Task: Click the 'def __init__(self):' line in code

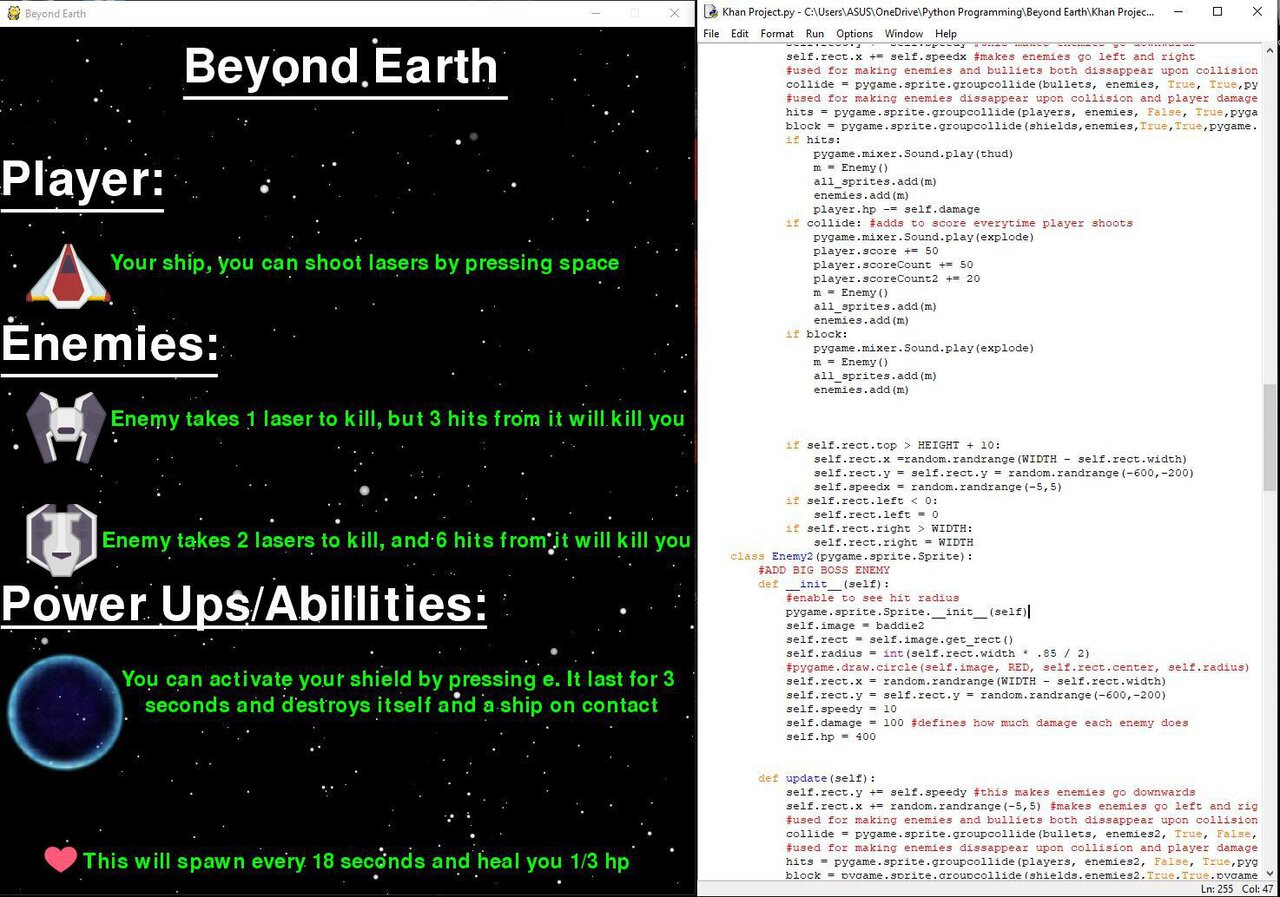Action: pyautogui.click(x=823, y=584)
